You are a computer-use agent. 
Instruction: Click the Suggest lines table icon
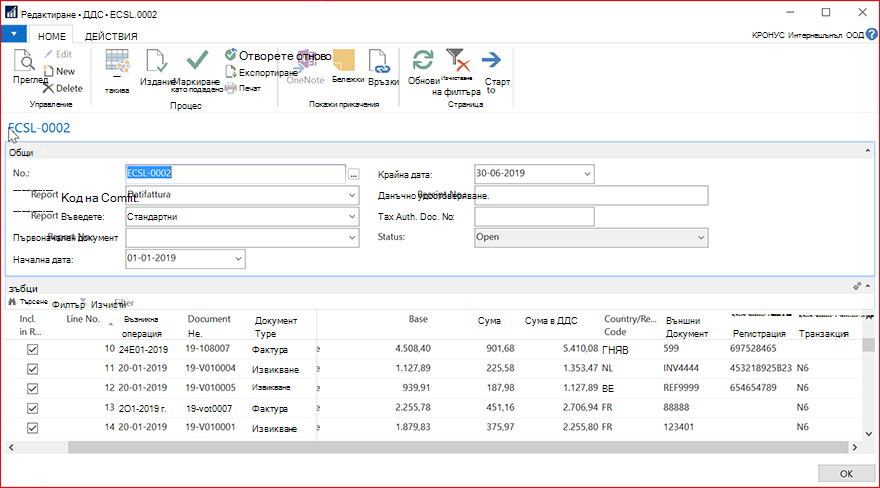point(117,61)
